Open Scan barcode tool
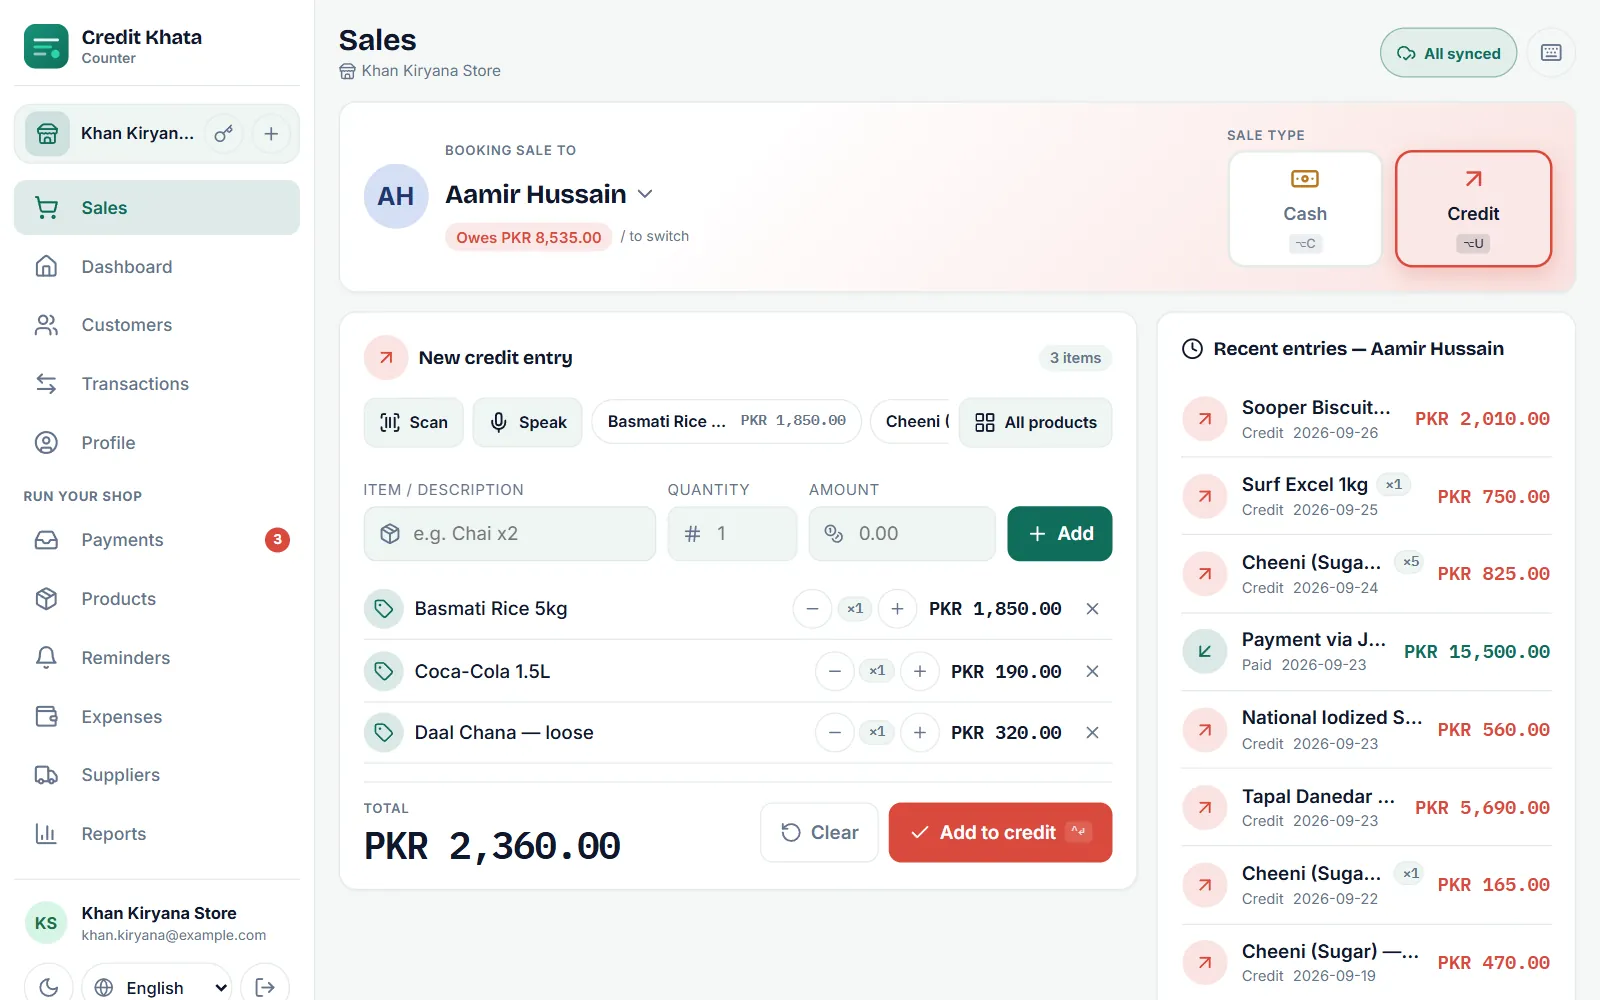The width and height of the screenshot is (1600, 1000). (x=414, y=422)
